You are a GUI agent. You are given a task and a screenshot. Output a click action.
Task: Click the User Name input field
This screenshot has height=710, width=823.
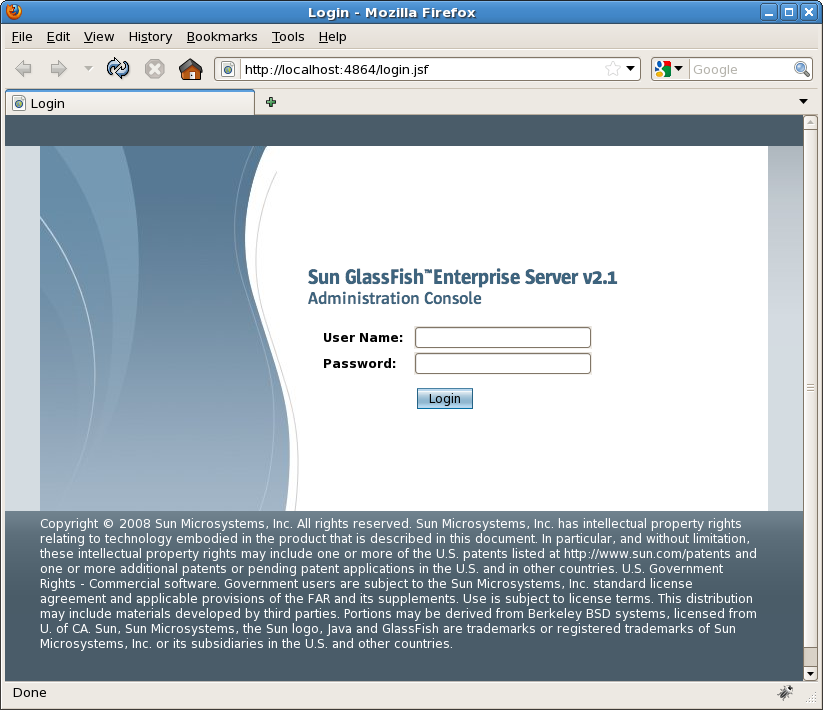pyautogui.click(x=503, y=337)
